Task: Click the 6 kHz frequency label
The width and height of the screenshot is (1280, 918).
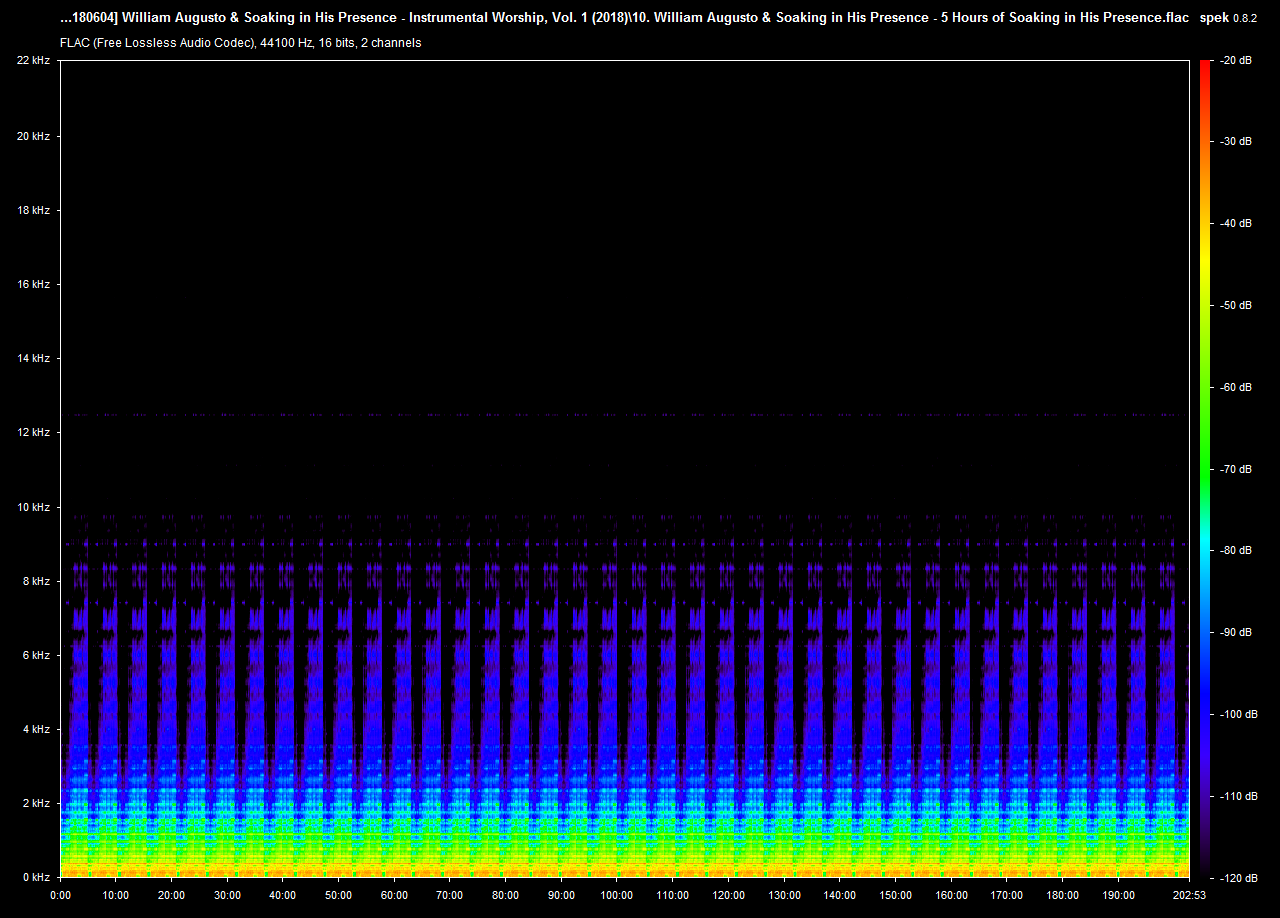Action: (x=37, y=655)
